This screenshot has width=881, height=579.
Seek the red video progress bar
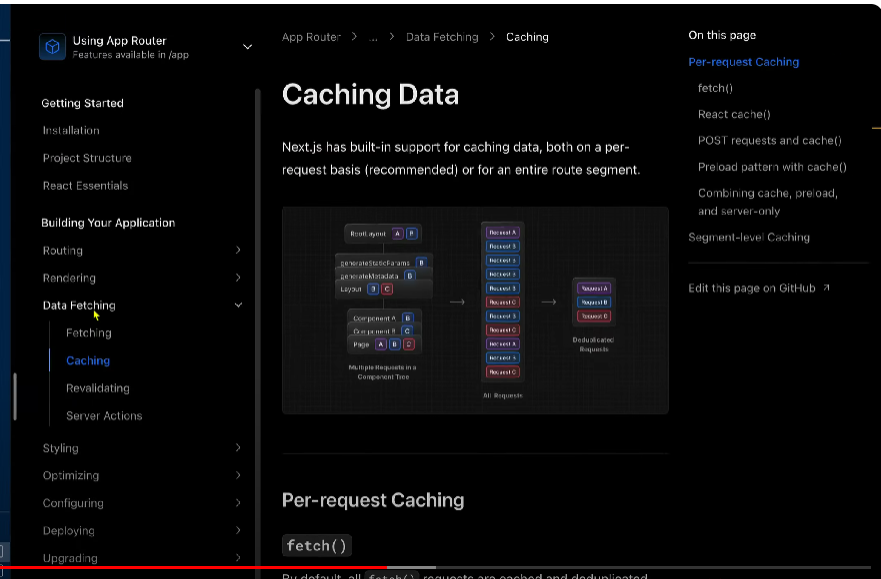194,568
